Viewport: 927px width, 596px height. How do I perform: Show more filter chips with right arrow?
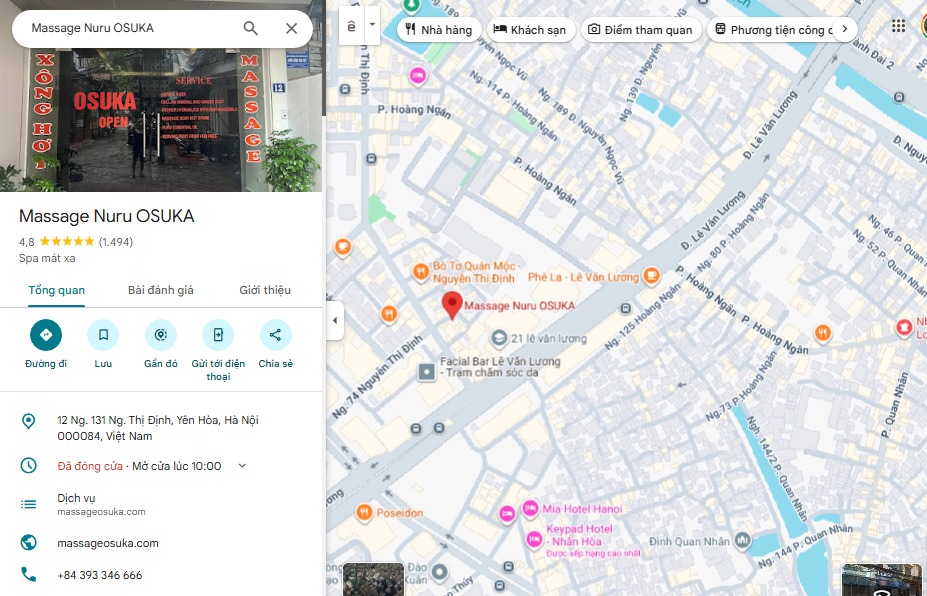pyautogui.click(x=845, y=28)
